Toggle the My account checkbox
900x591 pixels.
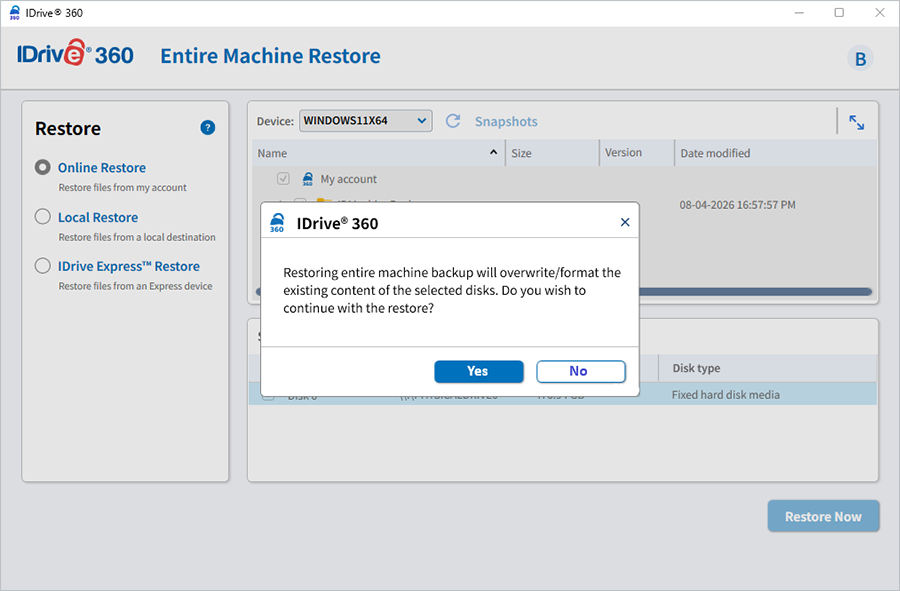283,178
